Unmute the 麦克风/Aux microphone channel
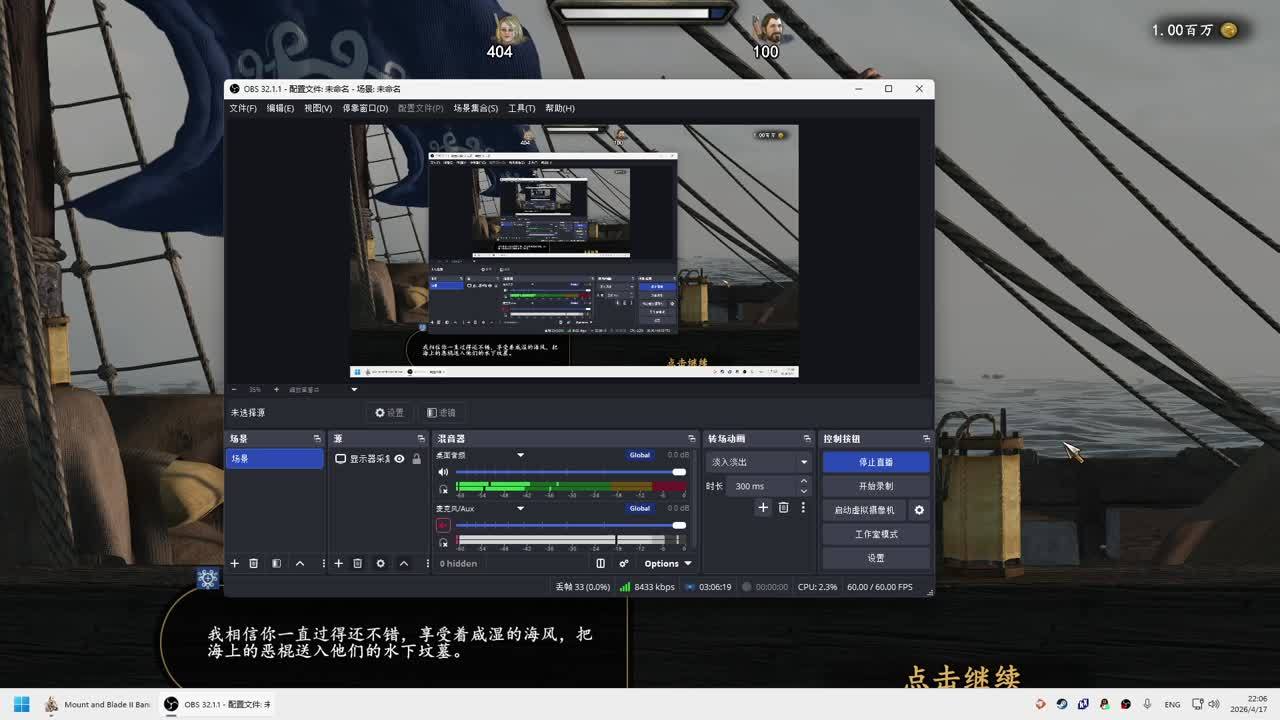This screenshot has width=1280, height=720. pyautogui.click(x=443, y=525)
